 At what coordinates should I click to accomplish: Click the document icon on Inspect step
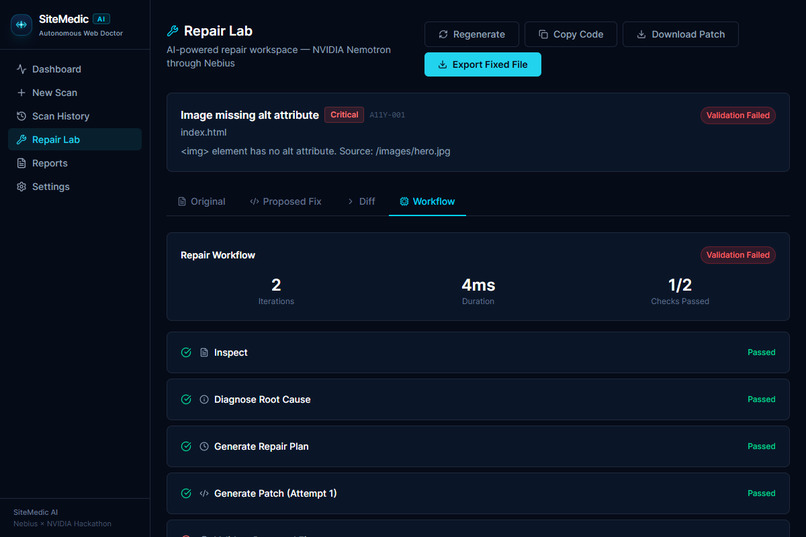(x=204, y=352)
